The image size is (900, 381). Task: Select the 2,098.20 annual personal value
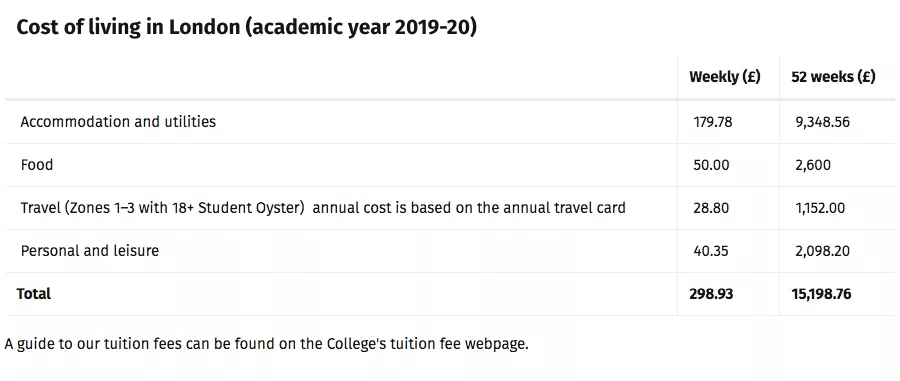822,251
